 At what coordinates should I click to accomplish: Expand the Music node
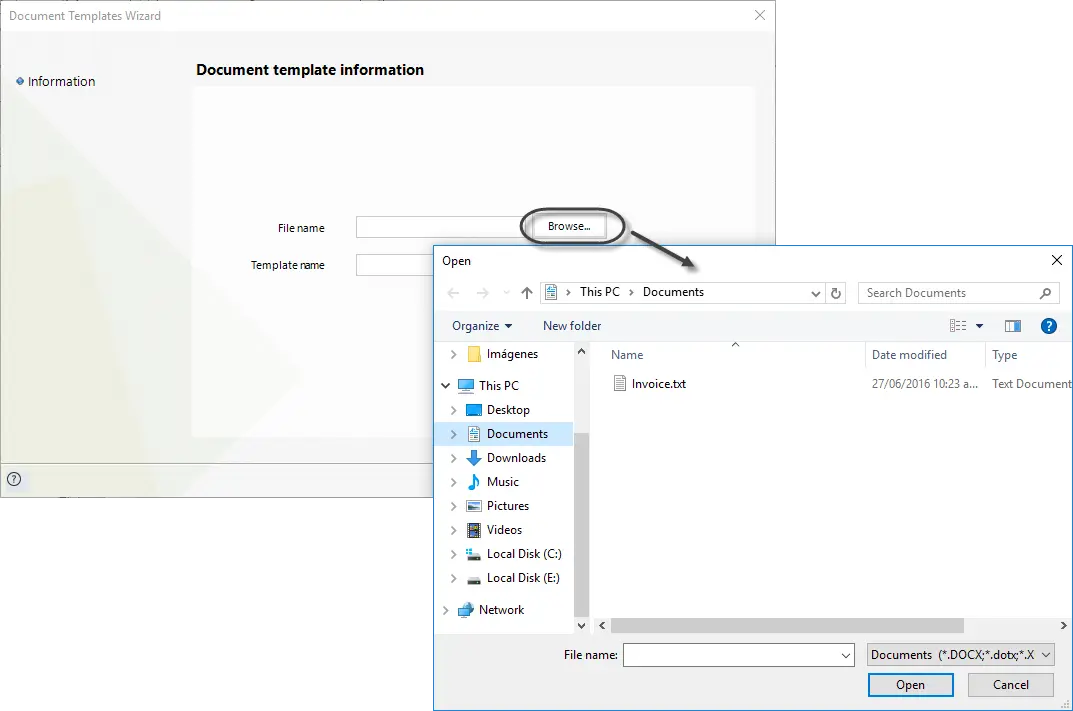(453, 482)
